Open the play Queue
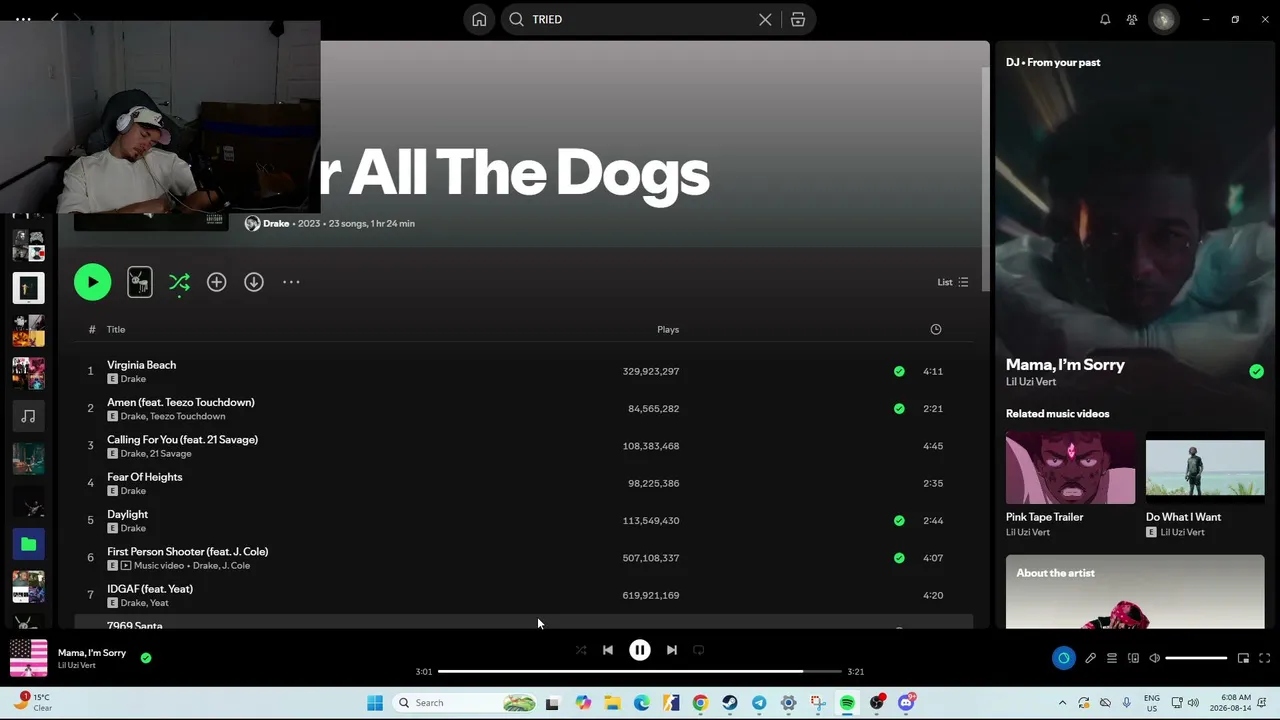 (x=1112, y=658)
